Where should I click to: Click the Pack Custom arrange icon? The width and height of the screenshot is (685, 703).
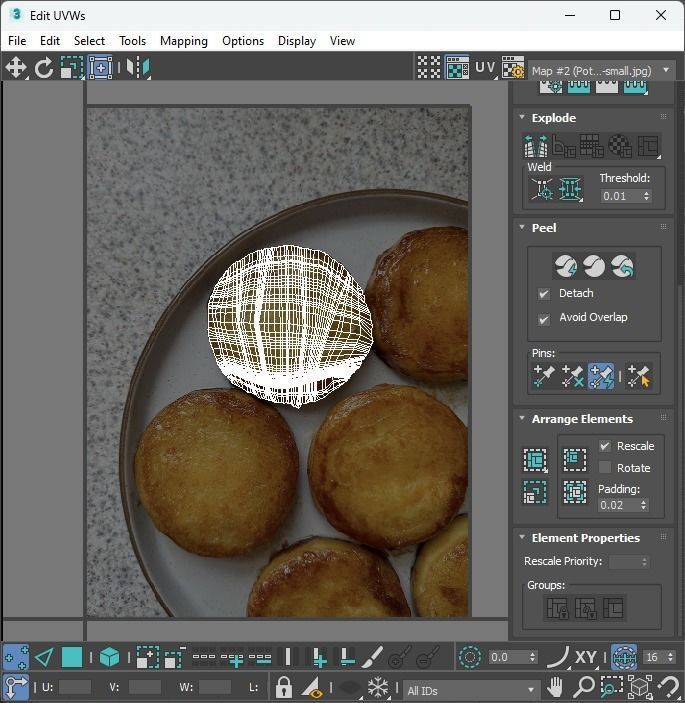(535, 460)
